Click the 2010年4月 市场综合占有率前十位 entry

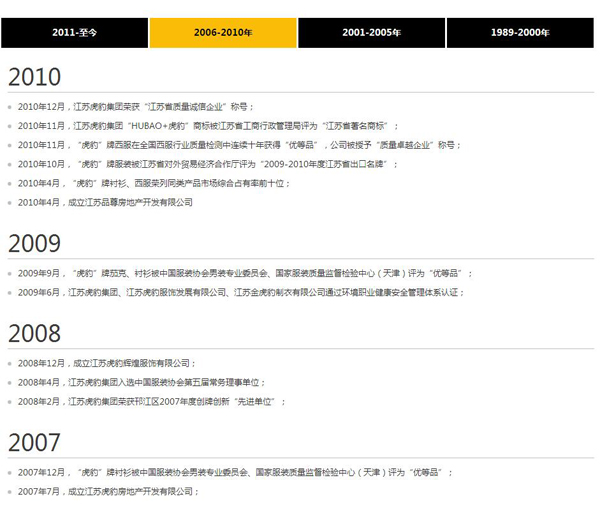click(152, 183)
